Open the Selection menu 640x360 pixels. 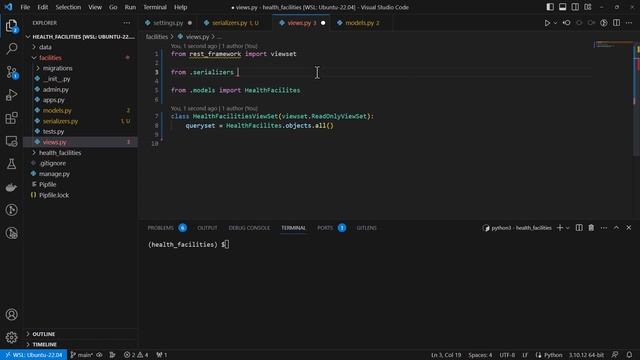(68, 7)
